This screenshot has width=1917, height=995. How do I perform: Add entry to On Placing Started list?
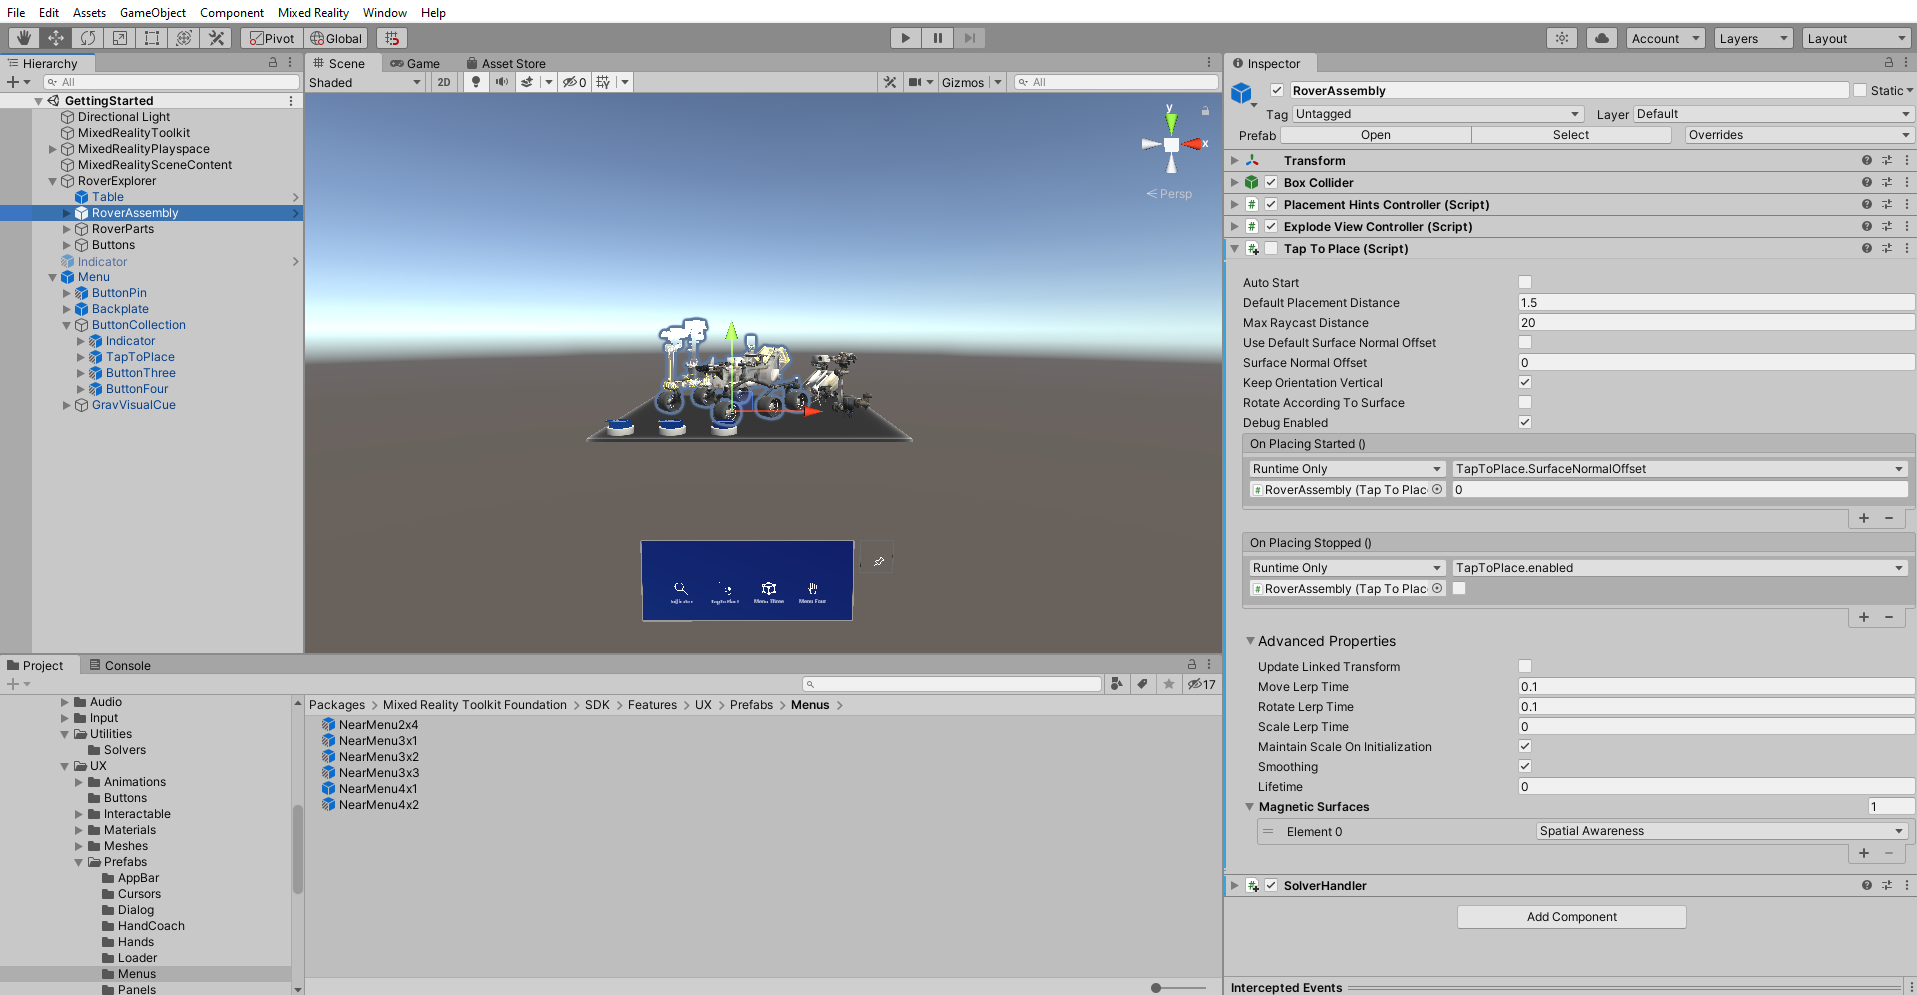[1864, 518]
